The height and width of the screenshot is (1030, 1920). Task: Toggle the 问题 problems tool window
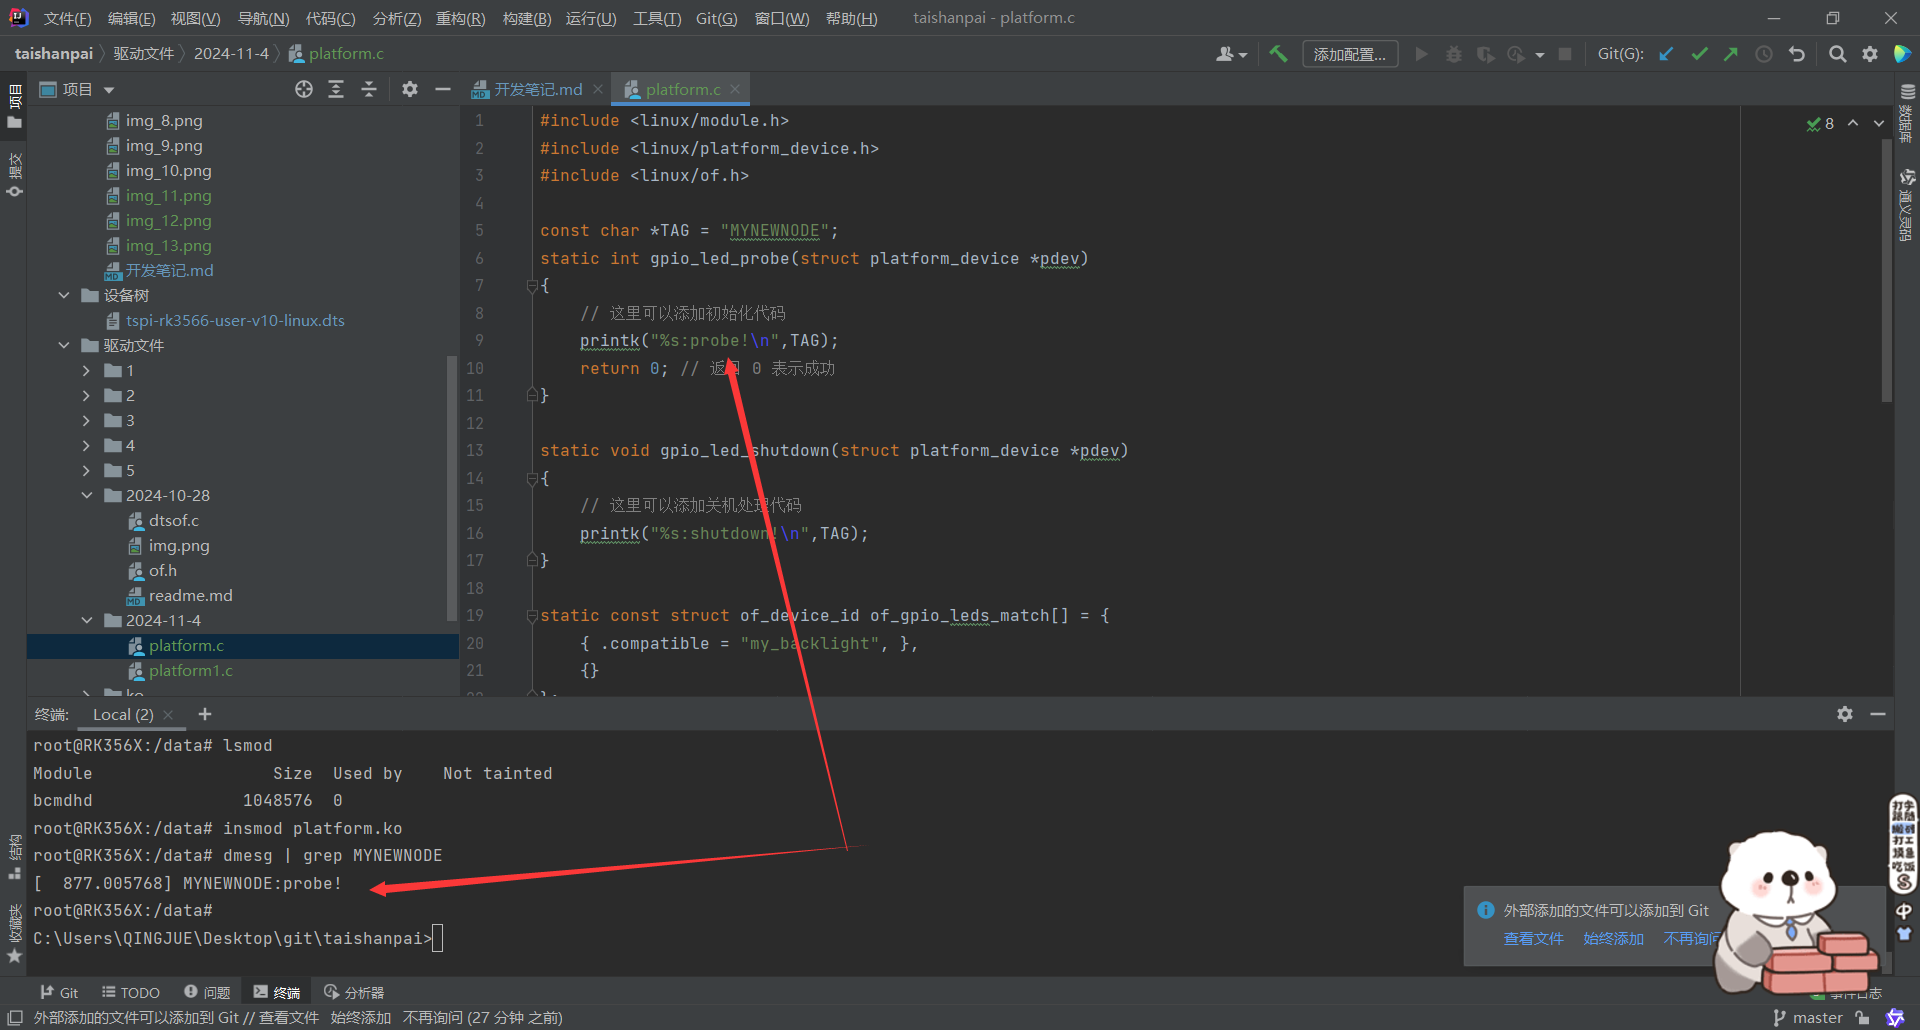(207, 992)
